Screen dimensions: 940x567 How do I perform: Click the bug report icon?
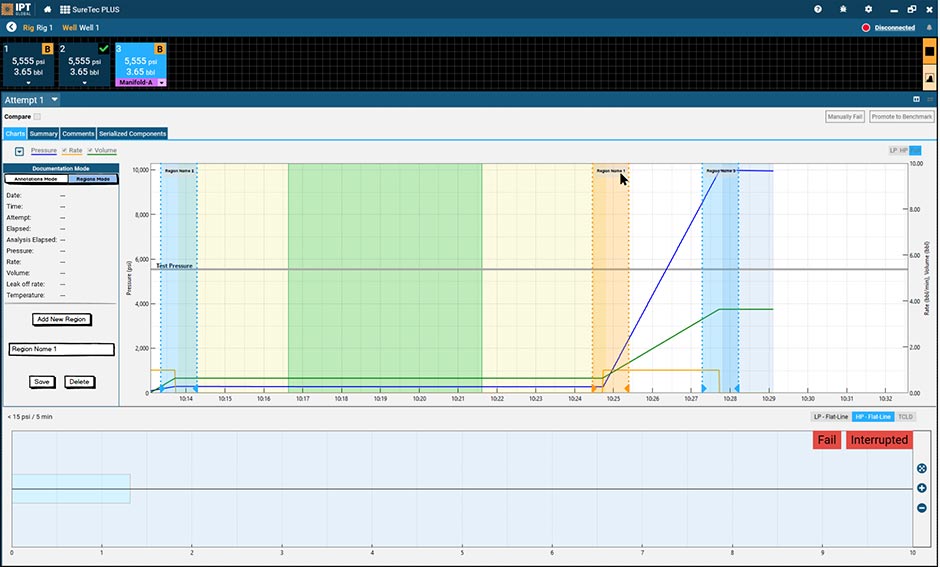click(x=844, y=9)
